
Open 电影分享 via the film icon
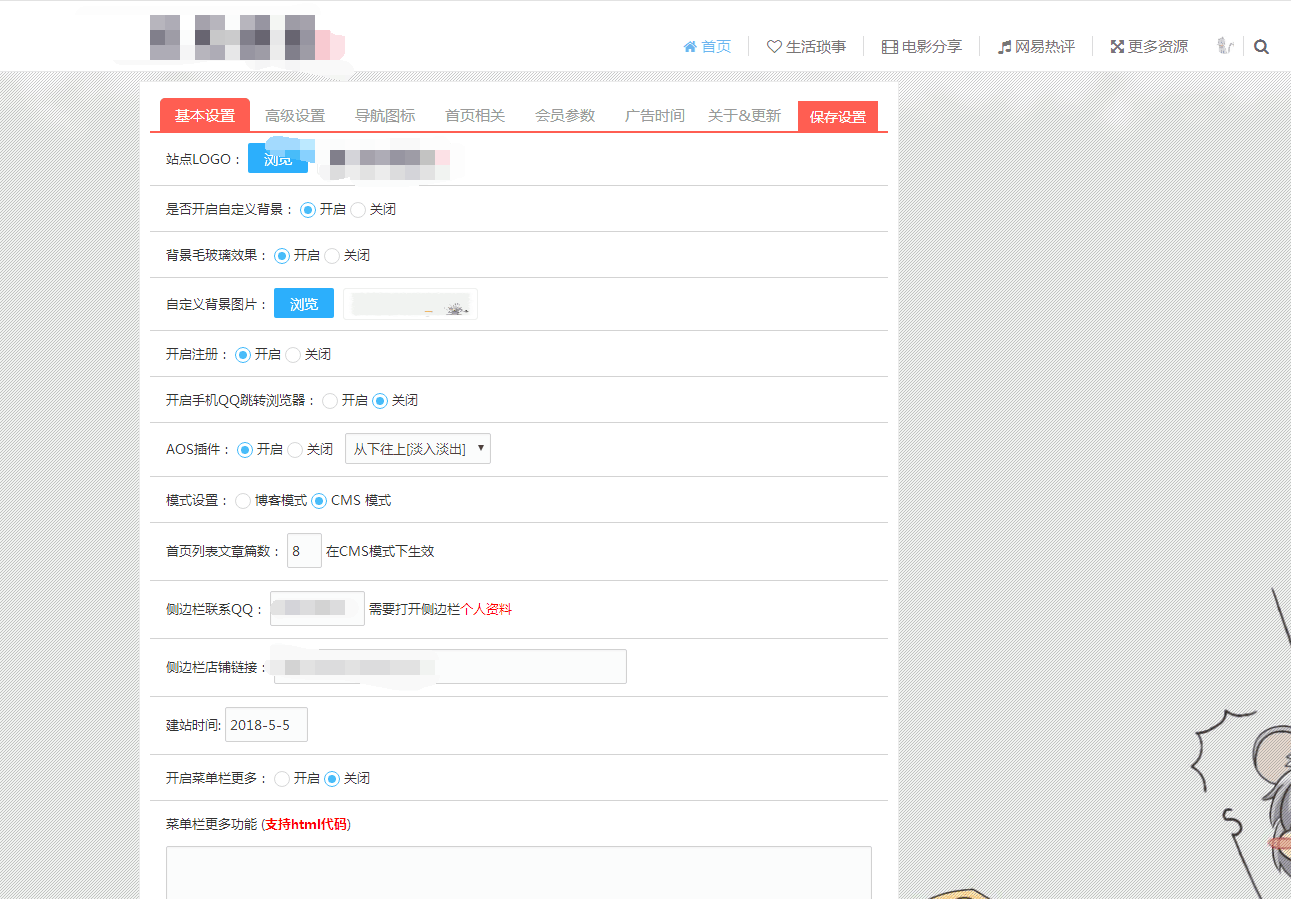(x=887, y=45)
